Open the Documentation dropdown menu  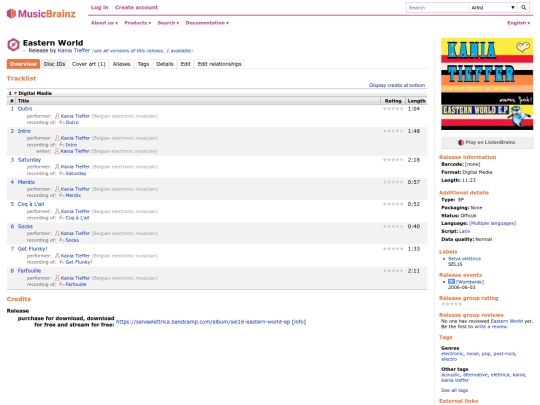207,23
